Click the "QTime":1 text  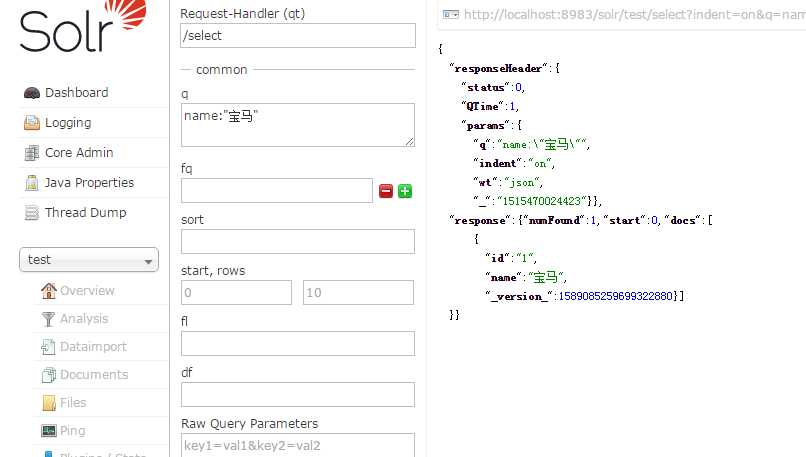tap(490, 106)
